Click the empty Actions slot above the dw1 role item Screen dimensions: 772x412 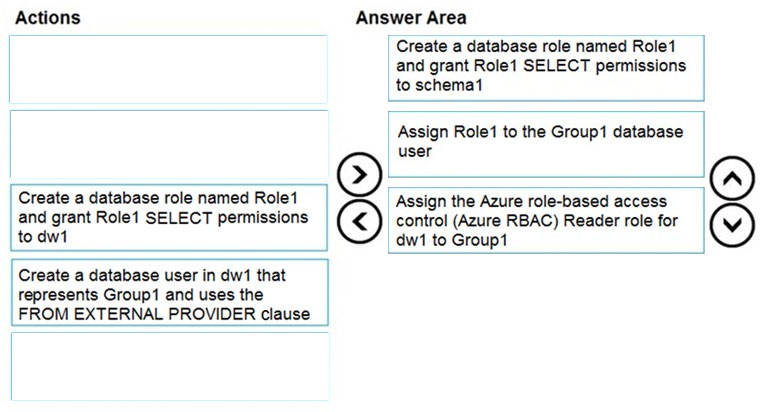tap(169, 144)
